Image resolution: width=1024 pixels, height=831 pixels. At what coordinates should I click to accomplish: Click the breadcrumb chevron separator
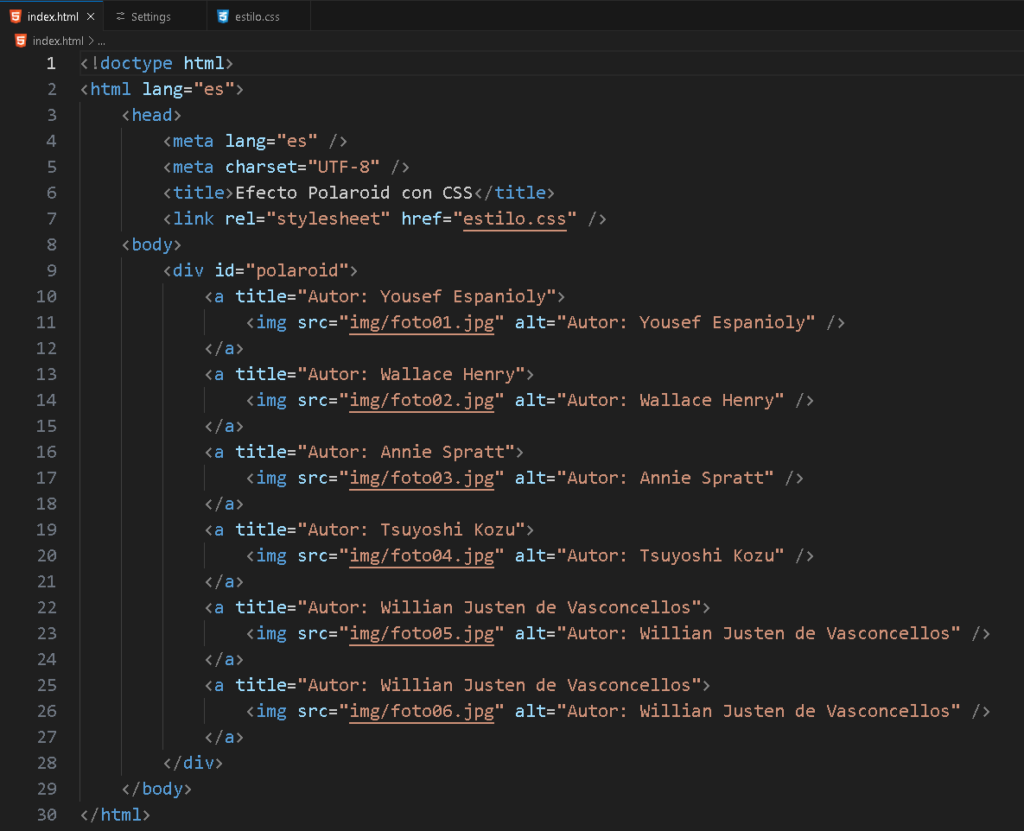(91, 41)
